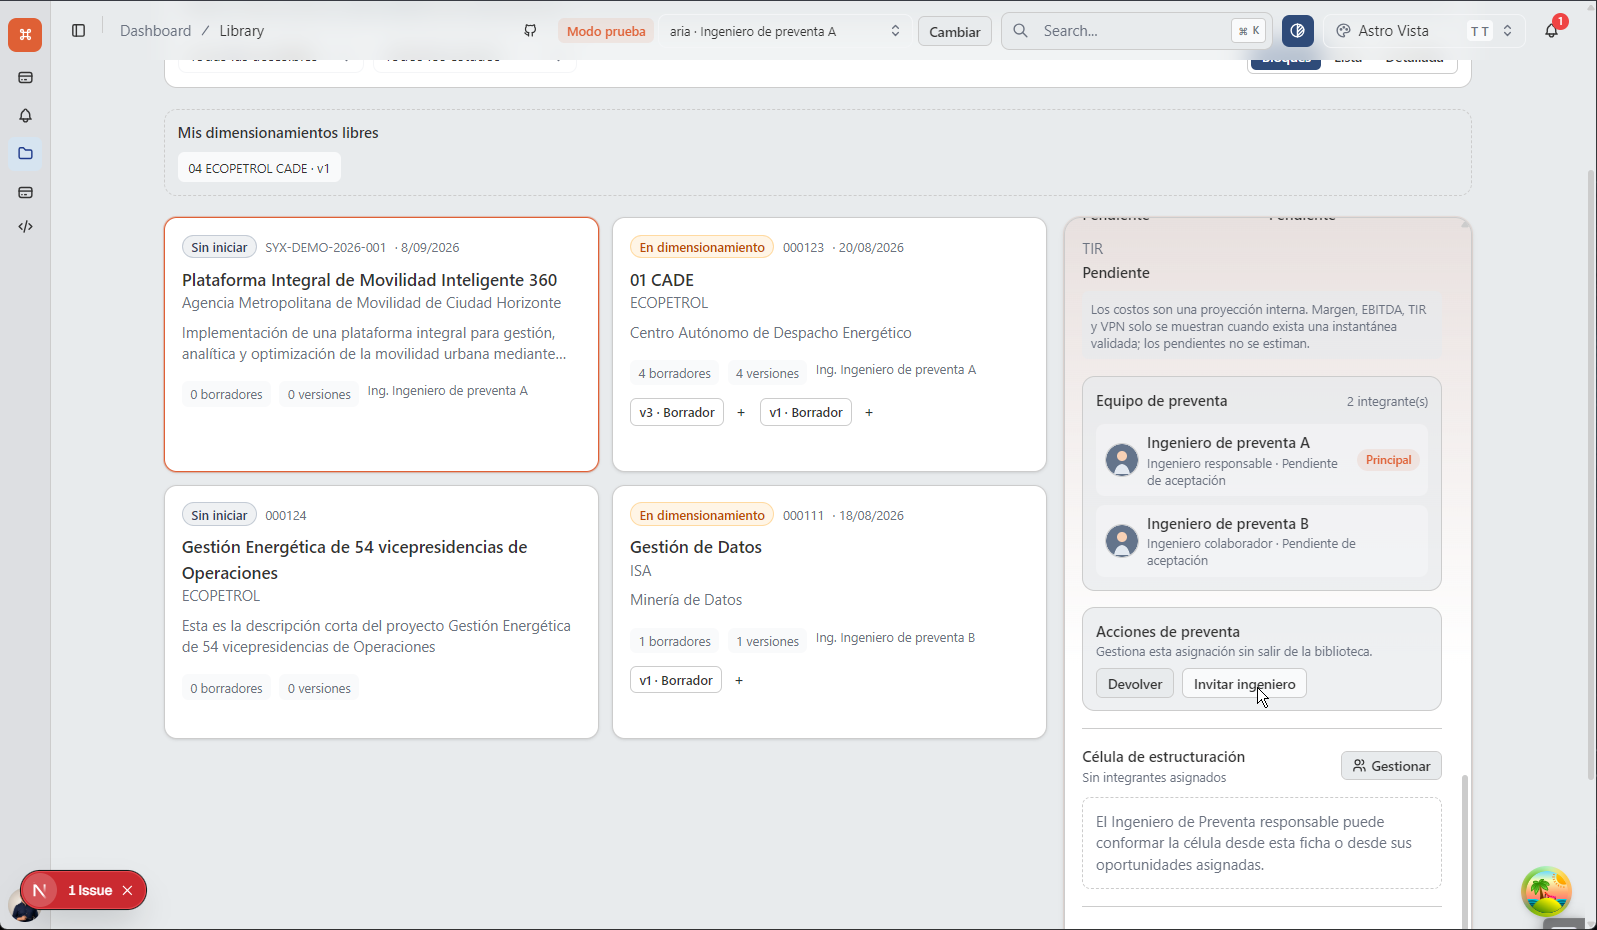Click the beach island floating icon

[1546, 891]
